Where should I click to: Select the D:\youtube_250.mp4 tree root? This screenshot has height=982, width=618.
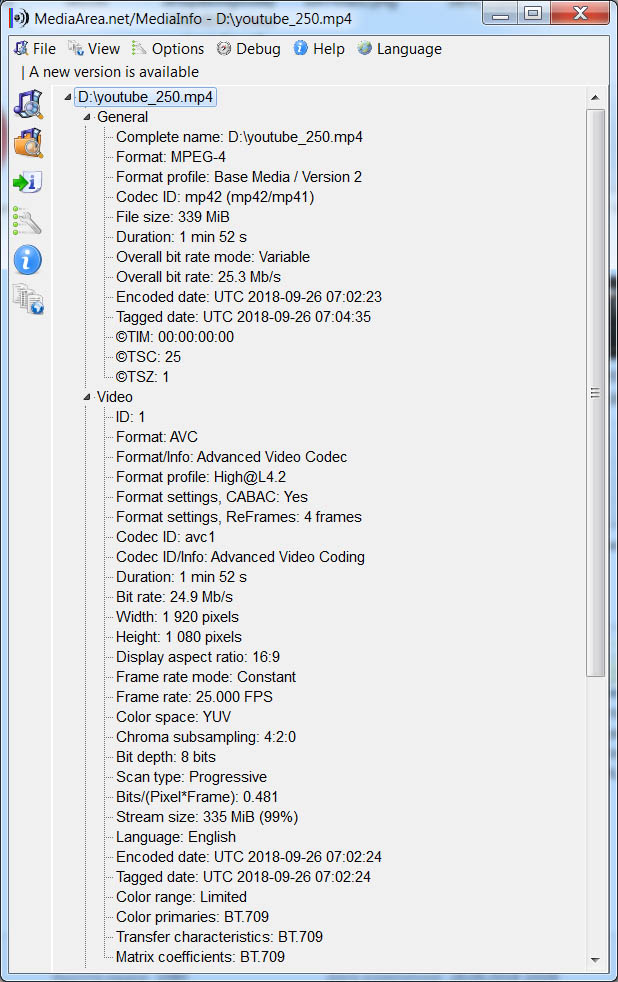tap(145, 97)
